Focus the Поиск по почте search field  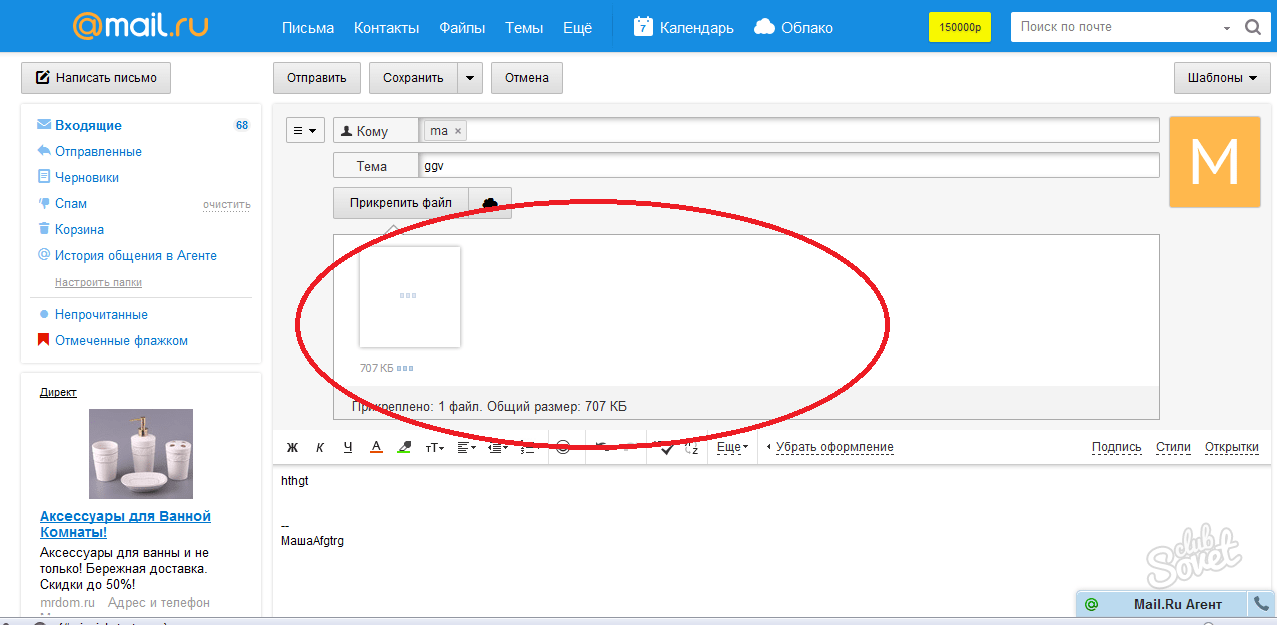pos(1115,27)
